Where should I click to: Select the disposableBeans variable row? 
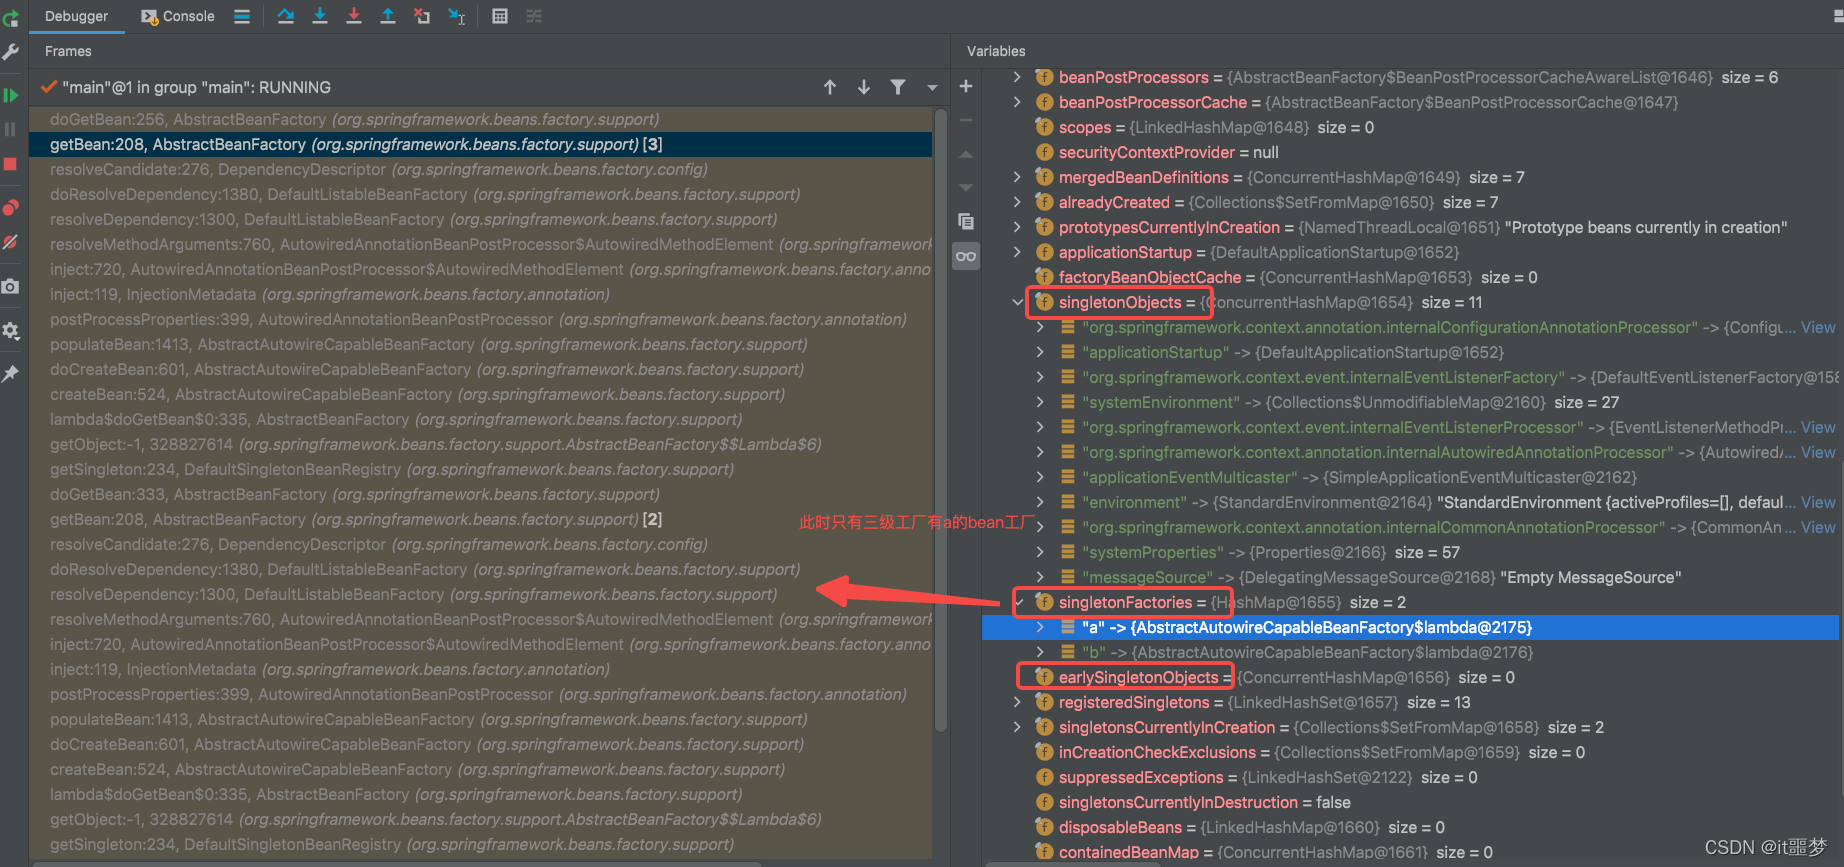[1410, 827]
